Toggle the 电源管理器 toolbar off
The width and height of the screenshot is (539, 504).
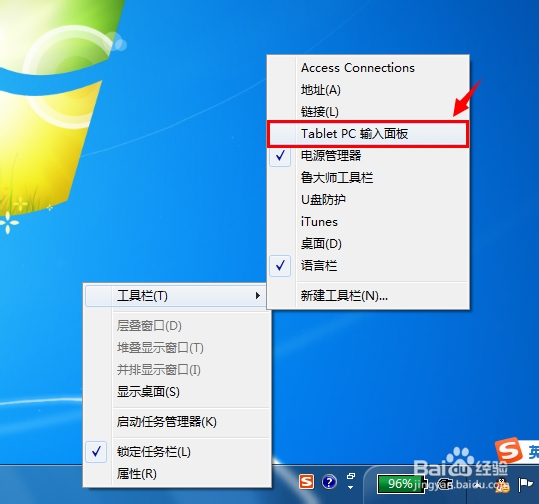[x=368, y=156]
